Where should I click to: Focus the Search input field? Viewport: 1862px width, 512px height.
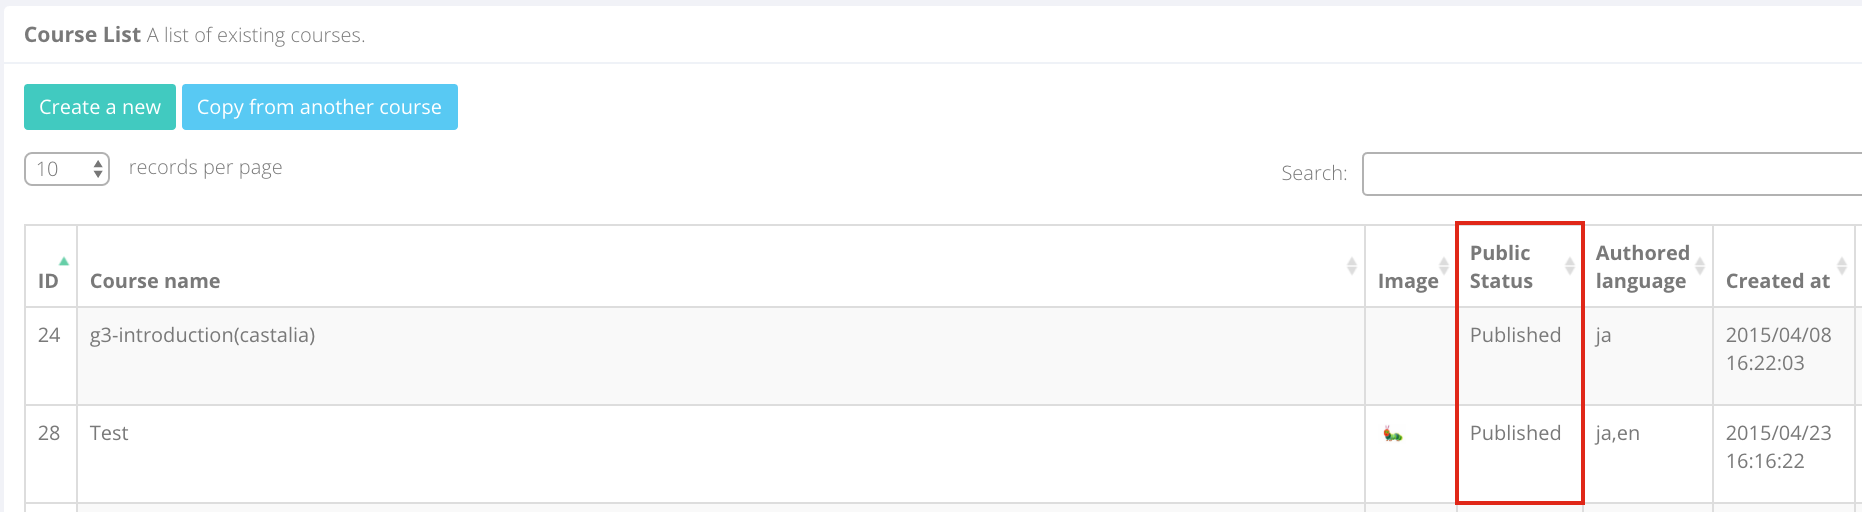coord(1612,174)
